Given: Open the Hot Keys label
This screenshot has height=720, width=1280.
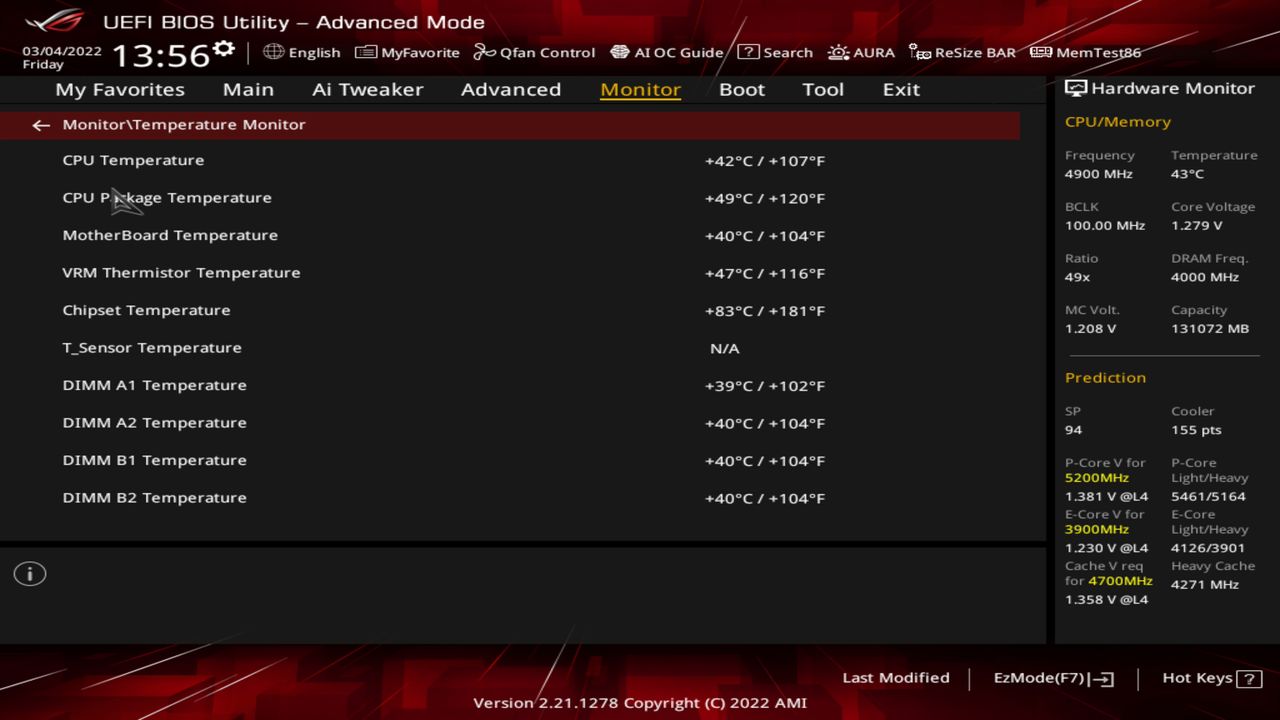Looking at the screenshot, I should tap(1197, 678).
